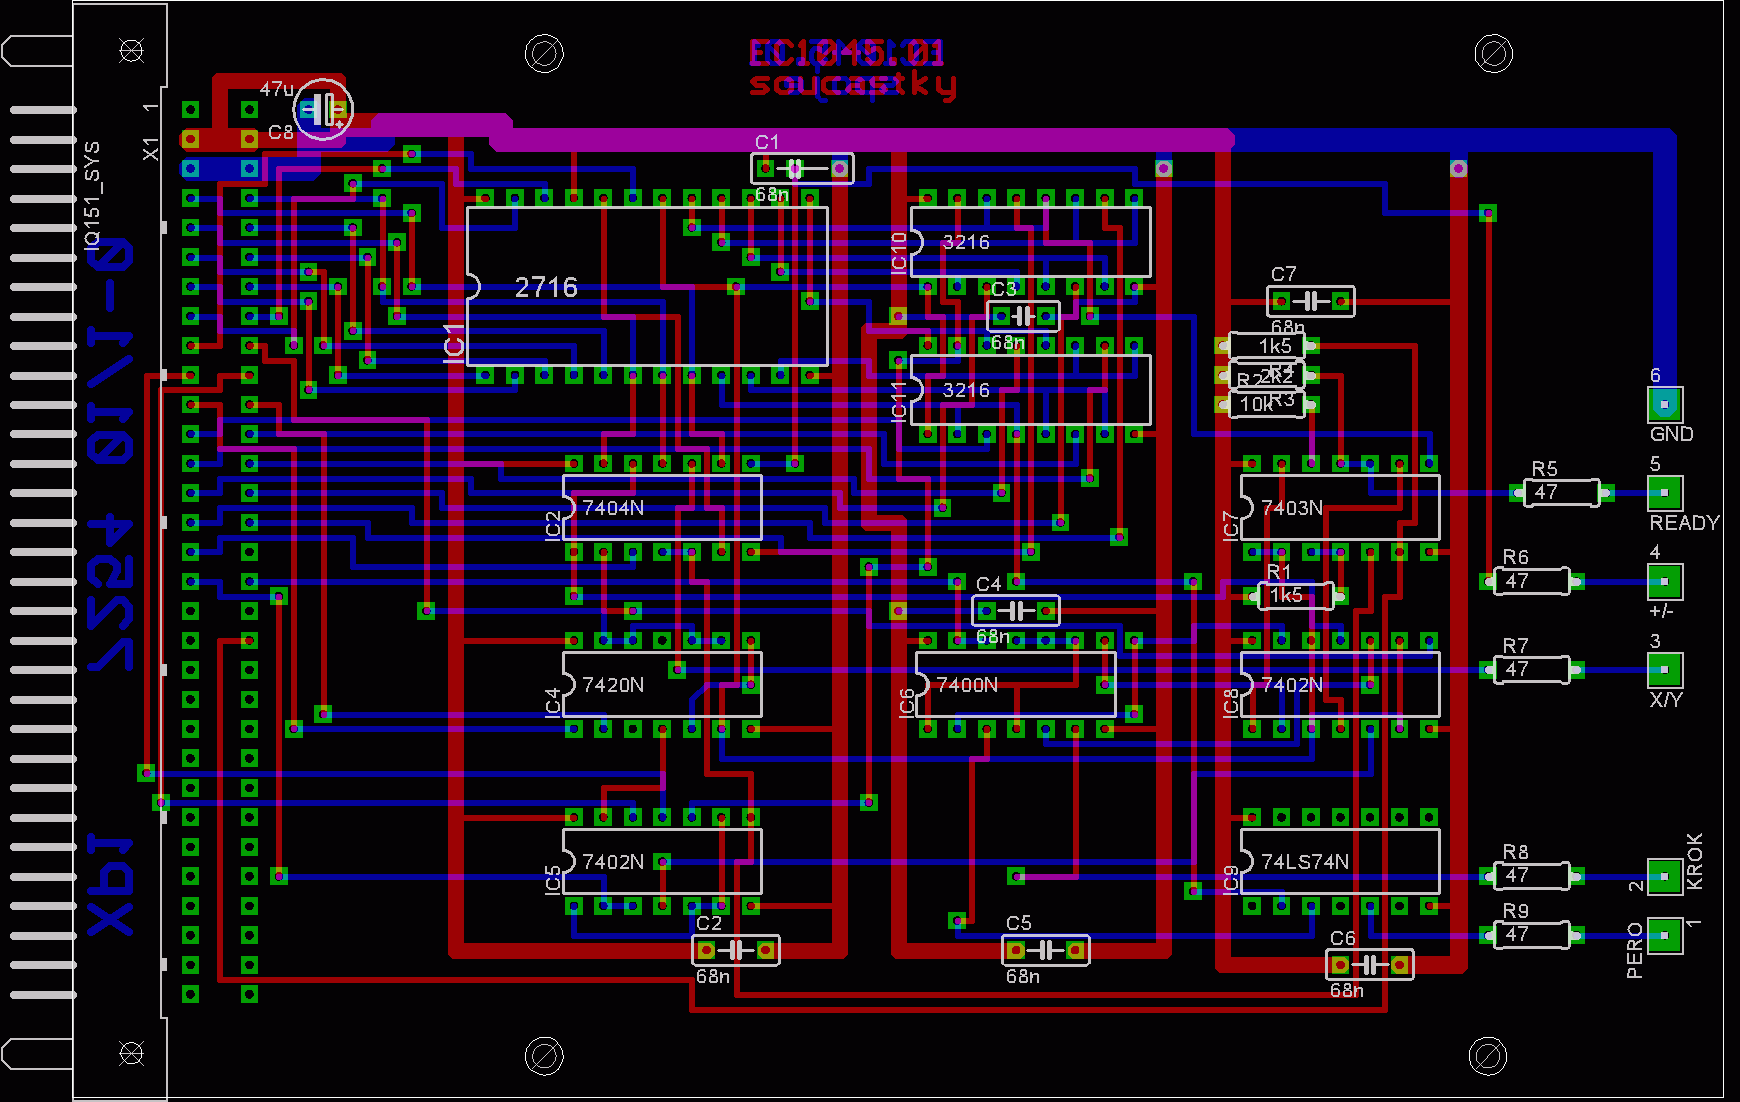Select capacitor C1 at top center
Image resolution: width=1740 pixels, height=1102 pixels.
click(x=802, y=168)
